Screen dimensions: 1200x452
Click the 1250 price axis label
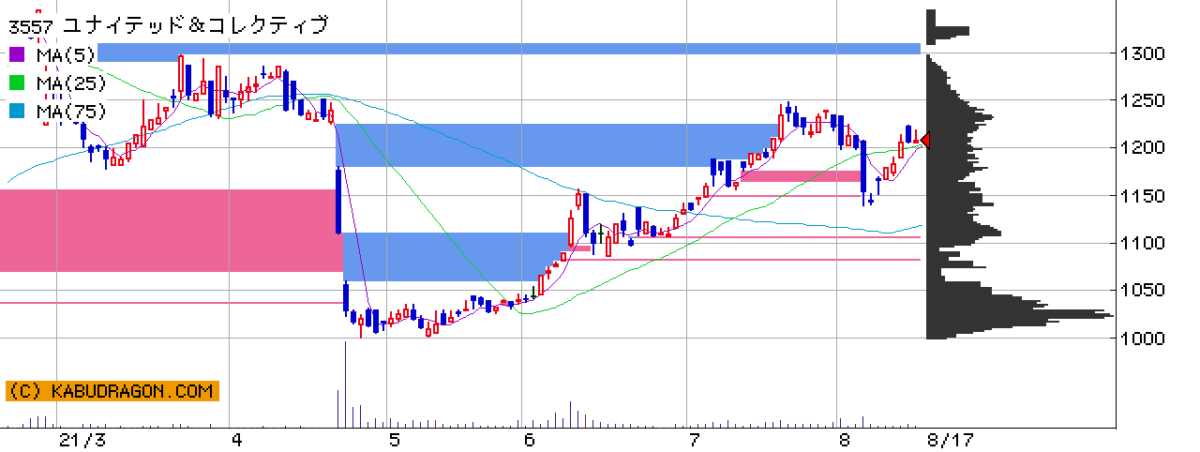(x=1144, y=101)
